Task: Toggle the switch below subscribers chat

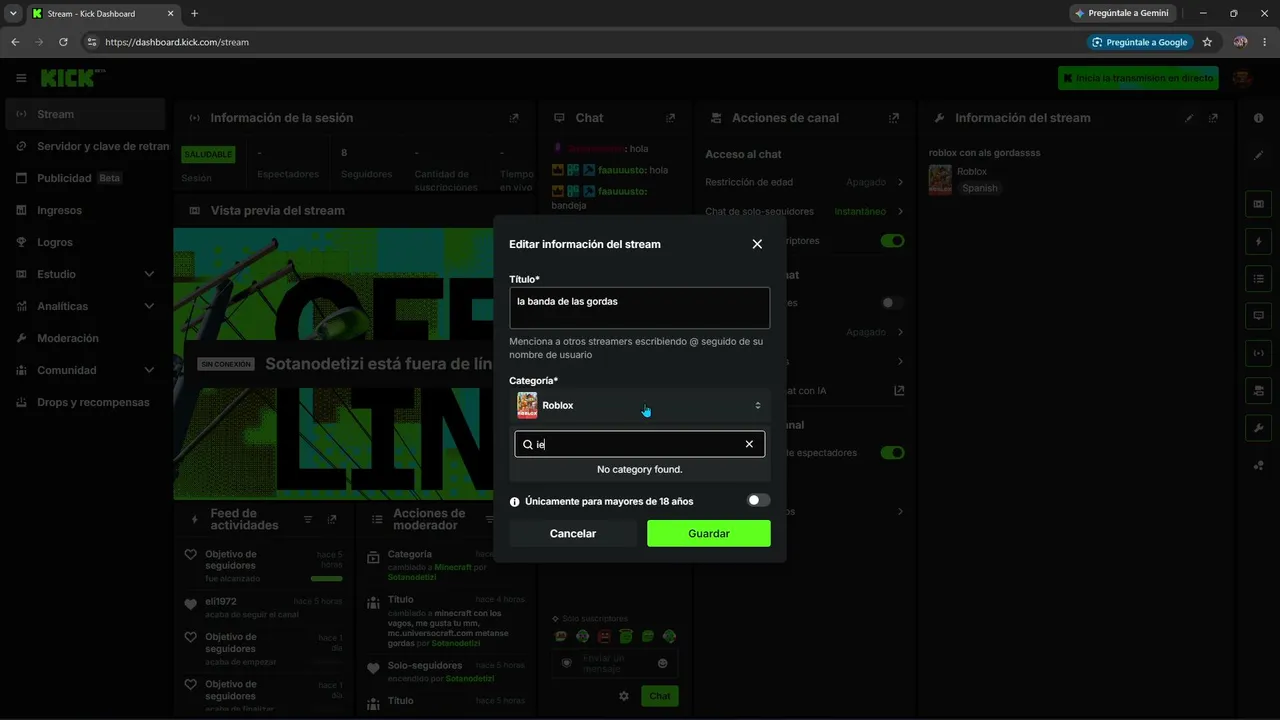Action: 892,302
